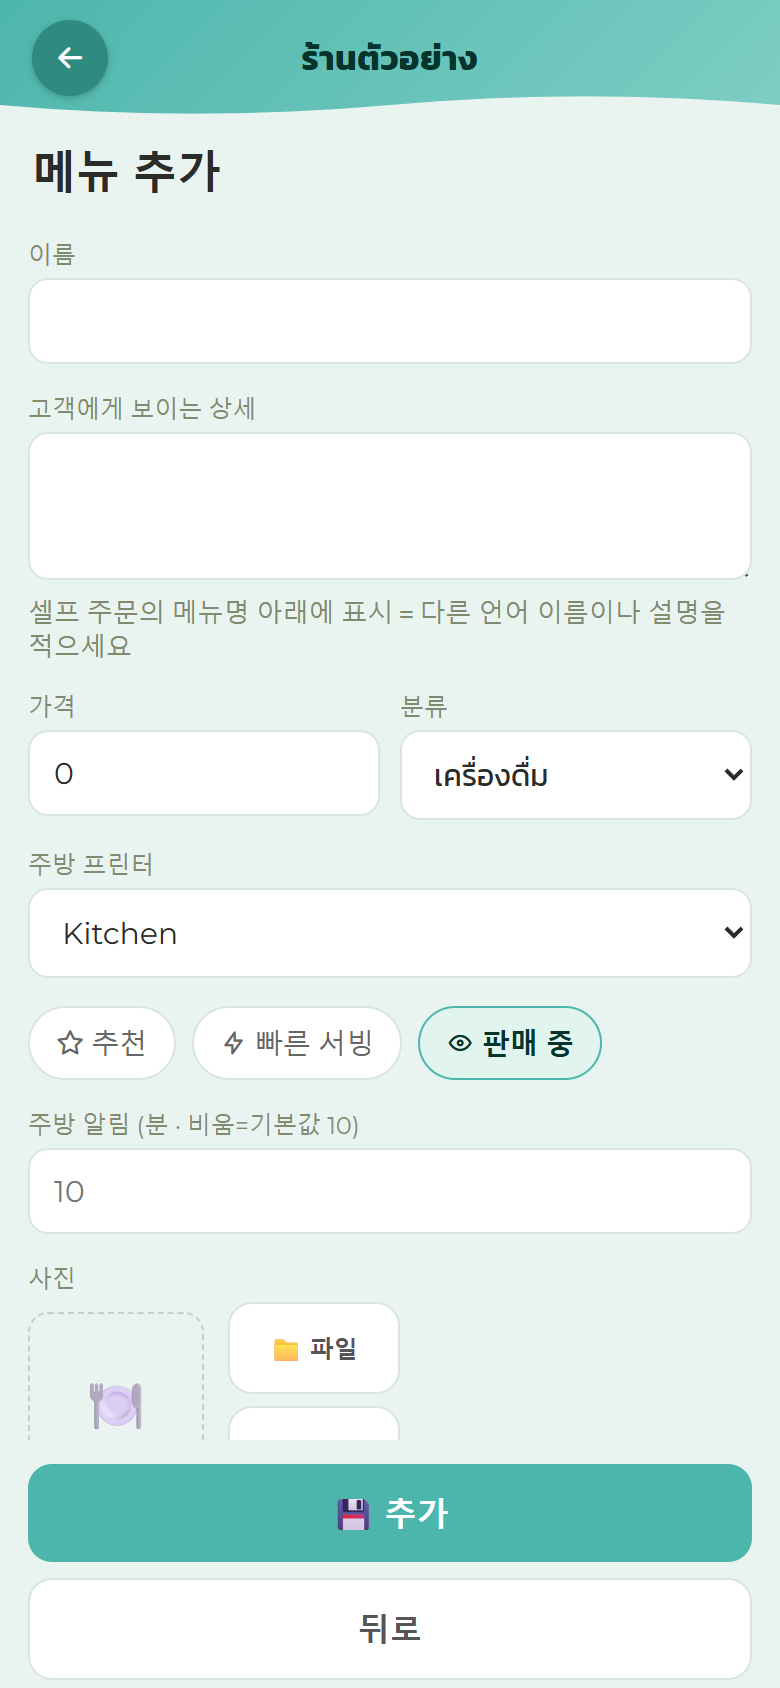780x1688 pixels.
Task: Click the 뒤로 back button
Action: coord(390,1629)
